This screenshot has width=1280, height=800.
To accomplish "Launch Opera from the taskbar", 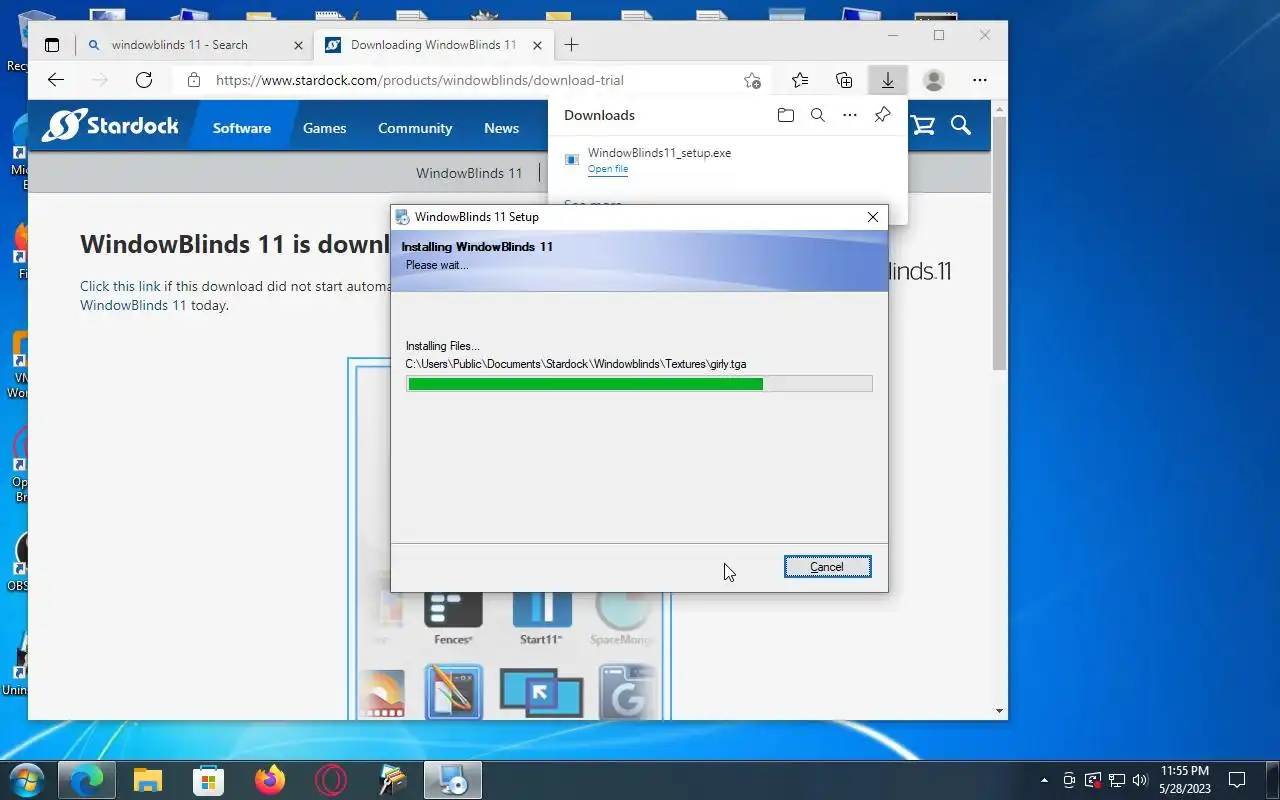I will [x=331, y=780].
